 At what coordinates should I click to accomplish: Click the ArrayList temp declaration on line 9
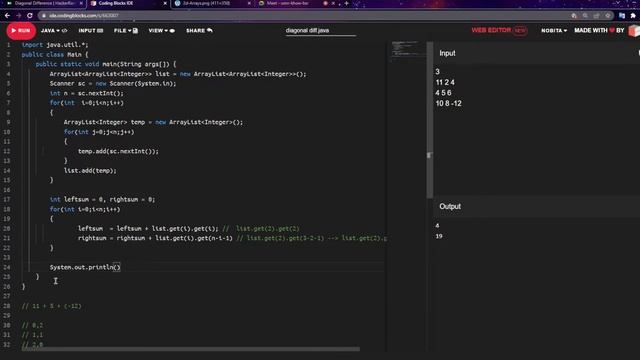(x=153, y=122)
